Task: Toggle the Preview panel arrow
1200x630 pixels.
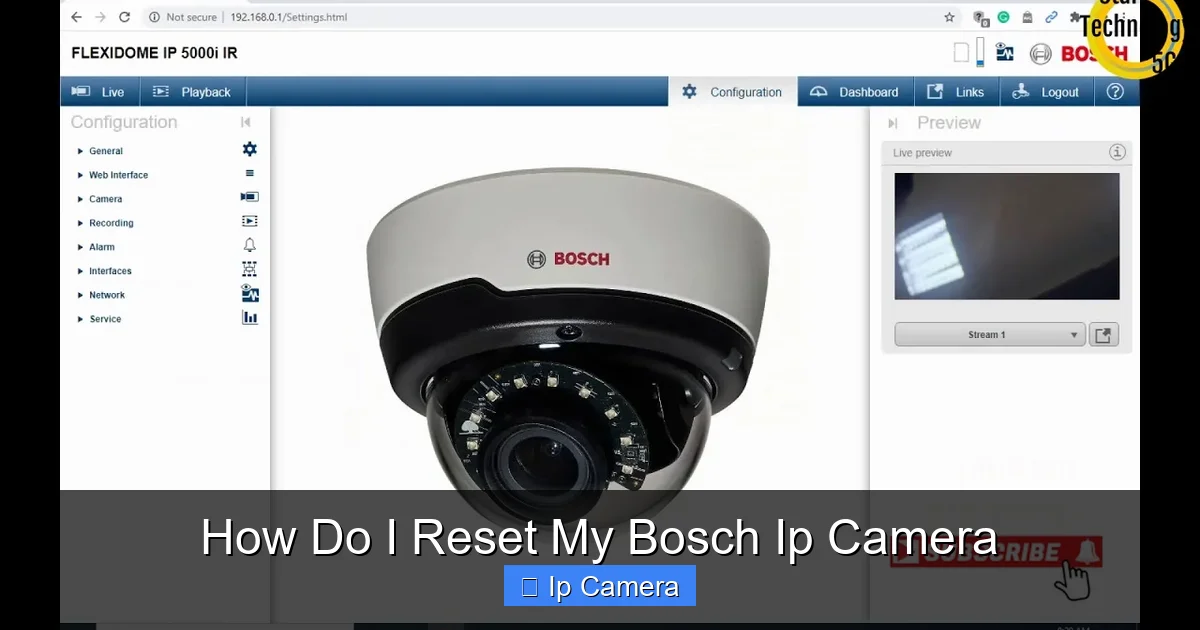Action: (894, 123)
